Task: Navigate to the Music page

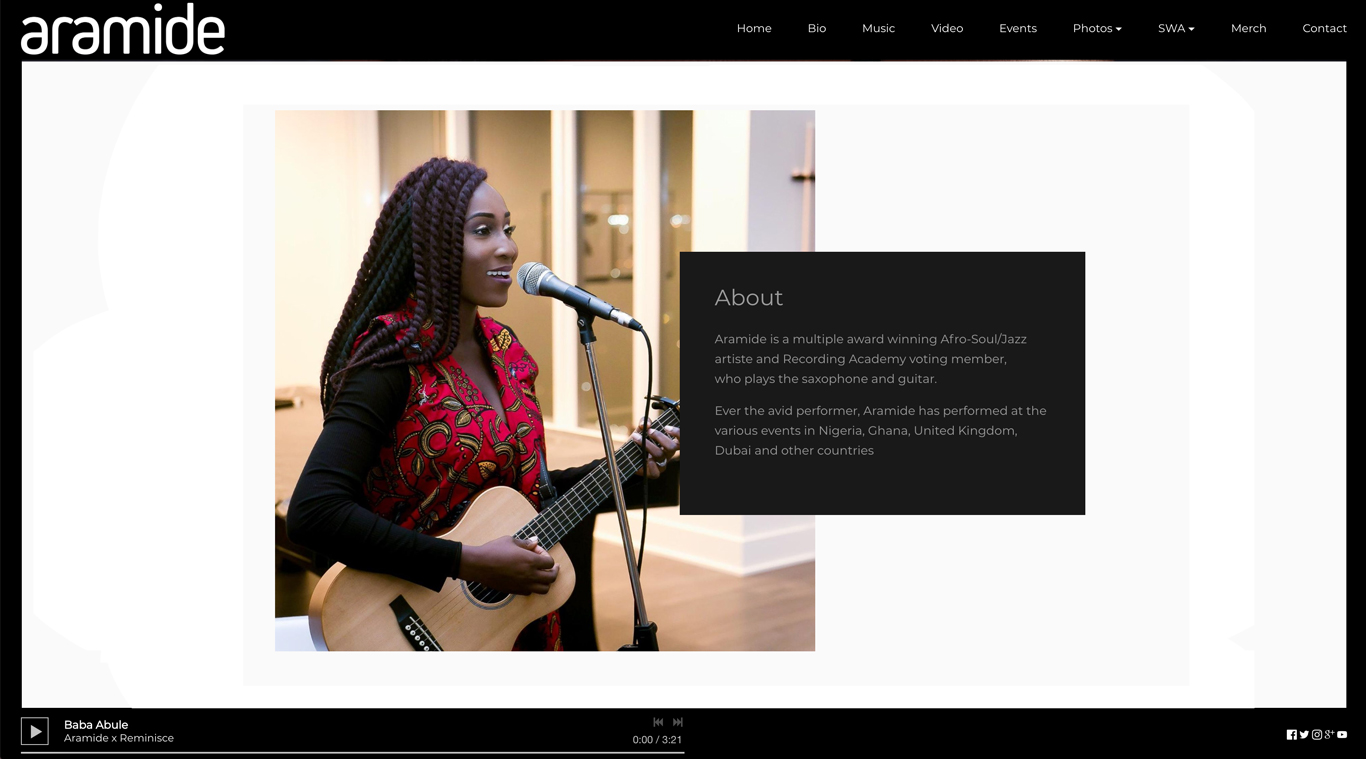Action: [x=878, y=28]
